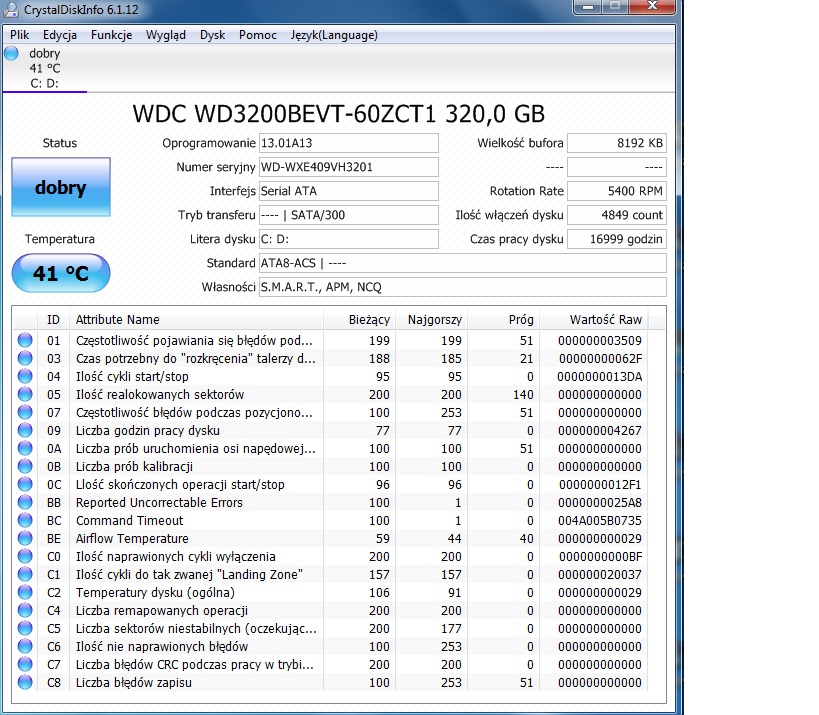Select row 'Airflow Temperature'
819x715 pixels.
(331, 538)
